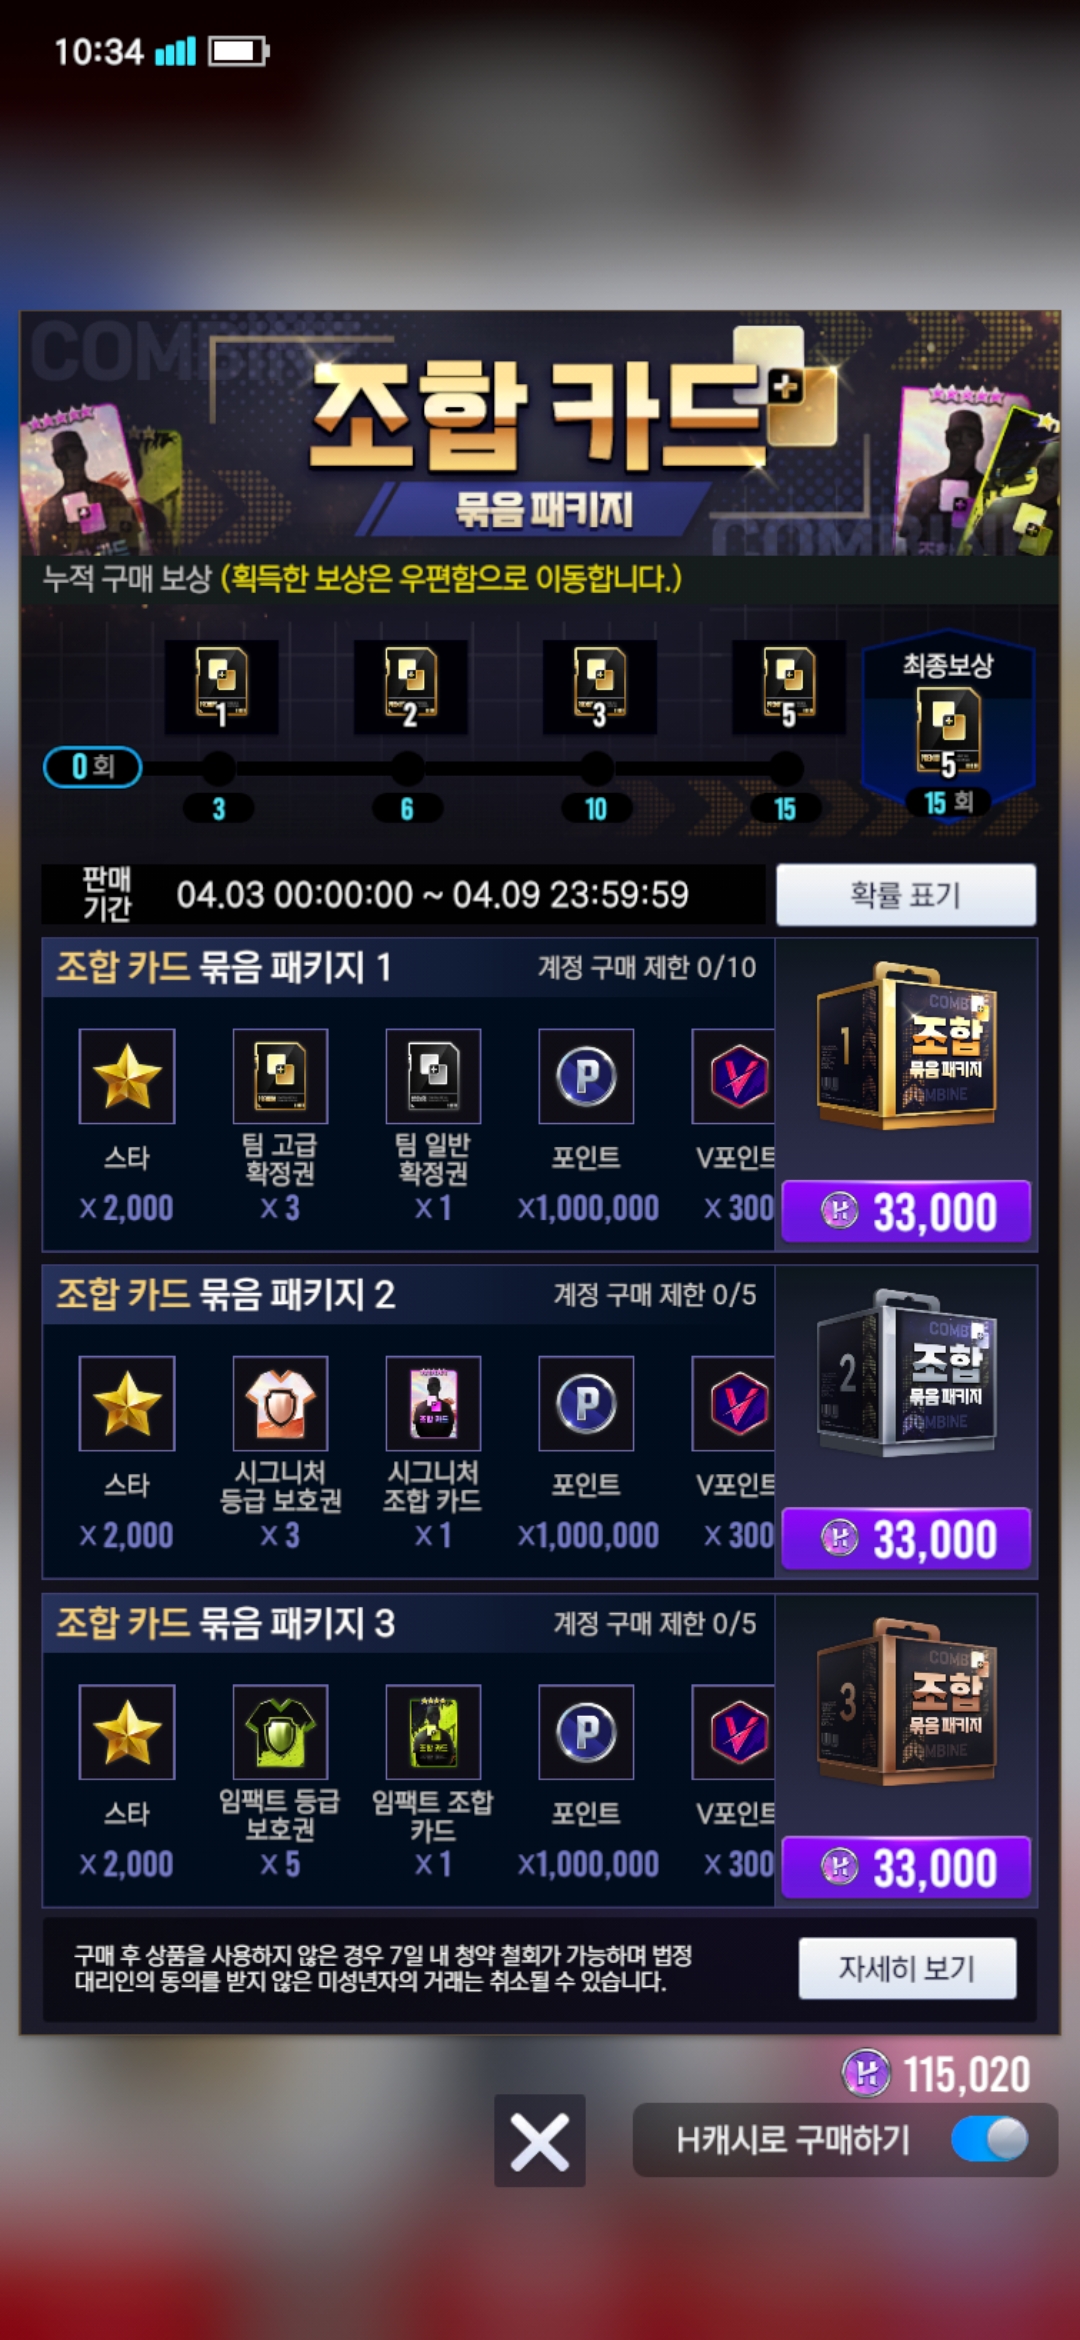This screenshot has height=2340, width=1080.
Task: Tap the 3-purchase milestone reward card
Action: tap(221, 687)
